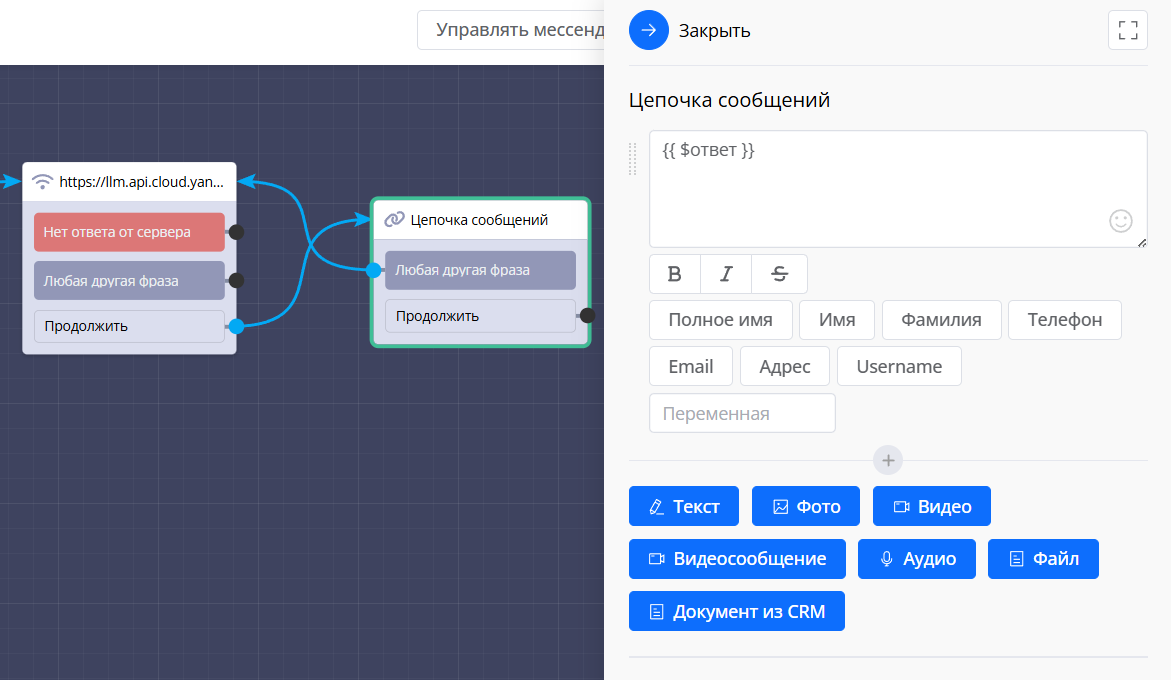
Task: Add Документ из CRM block
Action: coord(737,612)
